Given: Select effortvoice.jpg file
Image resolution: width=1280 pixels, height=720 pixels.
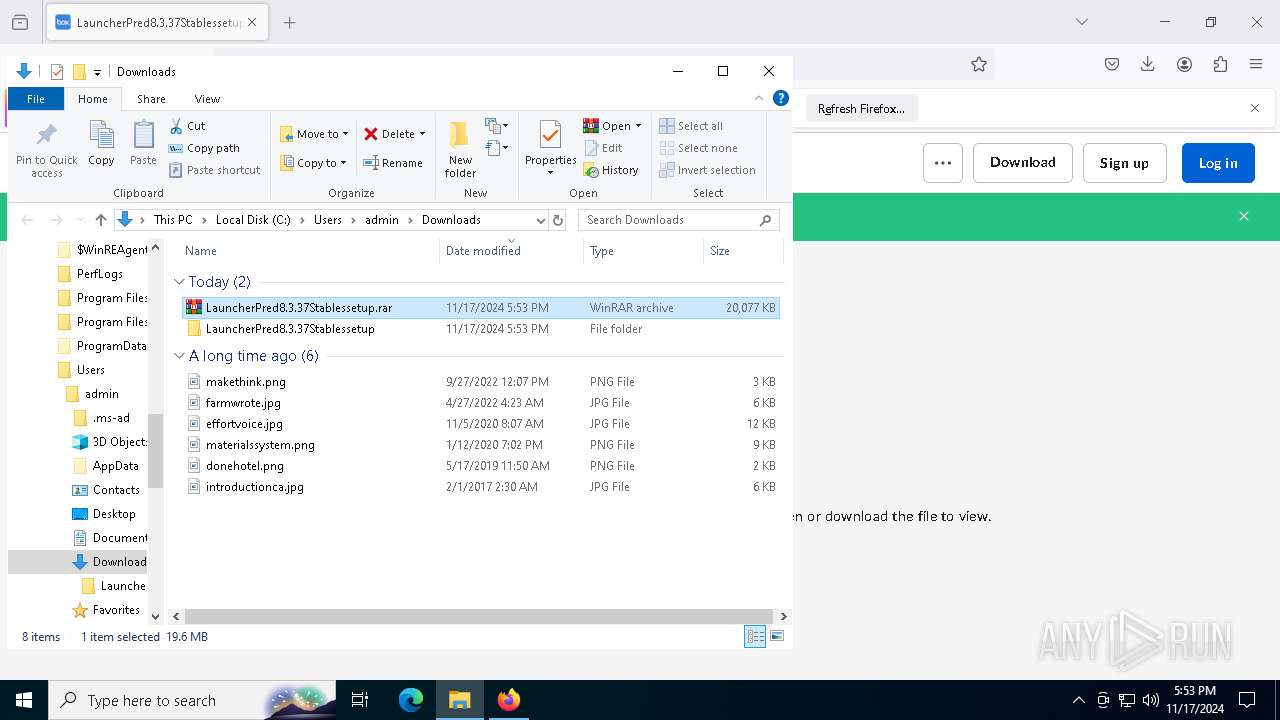Looking at the screenshot, I should click(481, 424).
